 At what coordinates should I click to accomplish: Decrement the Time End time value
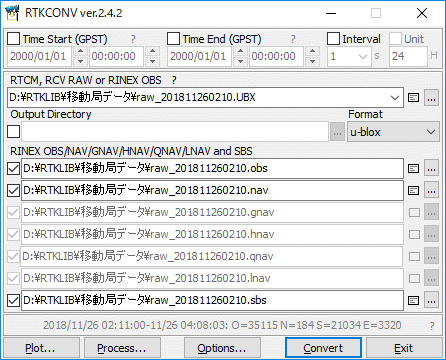pyautogui.click(x=312, y=61)
